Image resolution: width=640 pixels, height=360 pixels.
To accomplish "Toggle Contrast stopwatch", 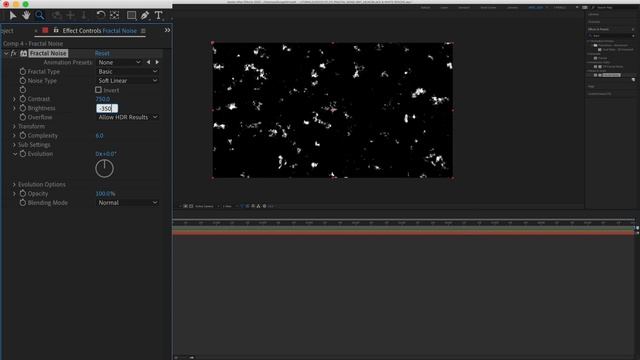I will (x=23, y=99).
